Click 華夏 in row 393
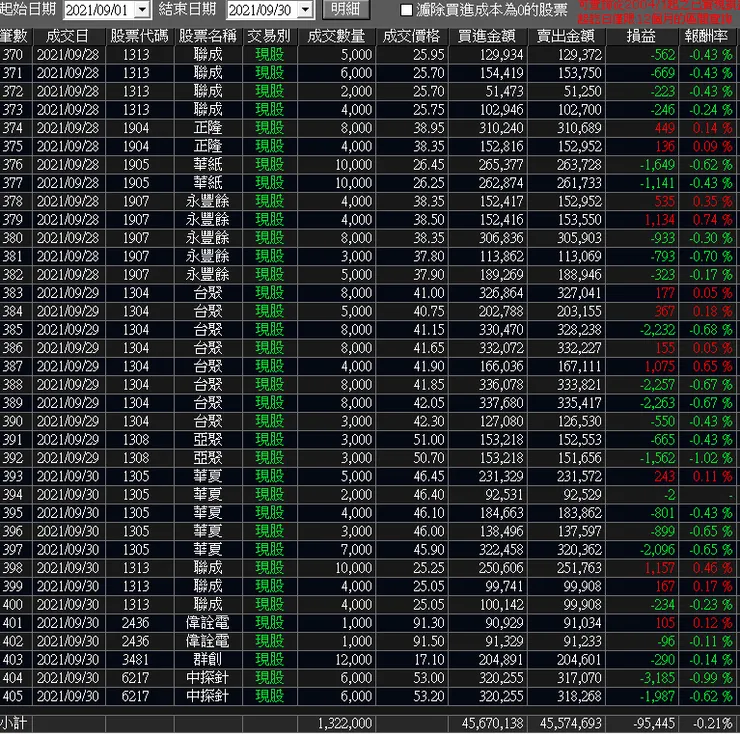This screenshot has height=734, width=740. point(208,476)
